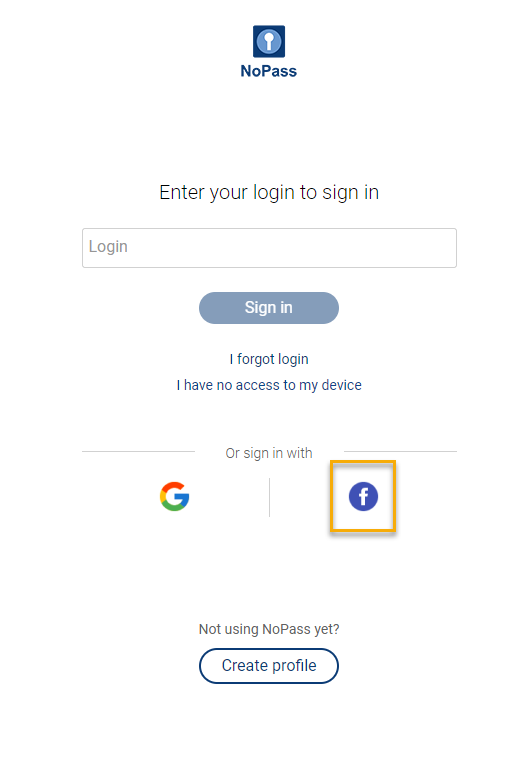Follow the I forgot login link

[x=269, y=359]
